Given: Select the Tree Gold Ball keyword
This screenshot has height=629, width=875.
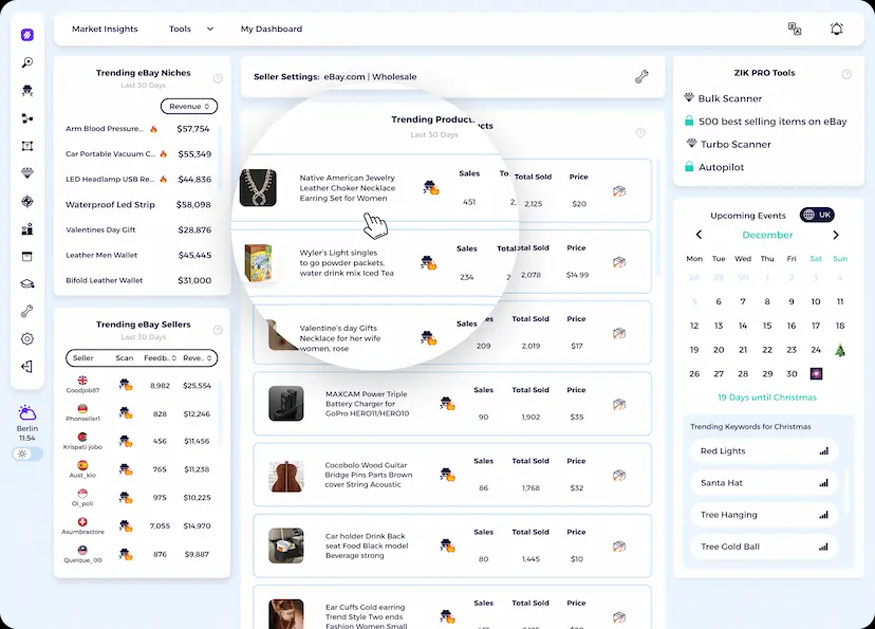Looking at the screenshot, I should (765, 546).
